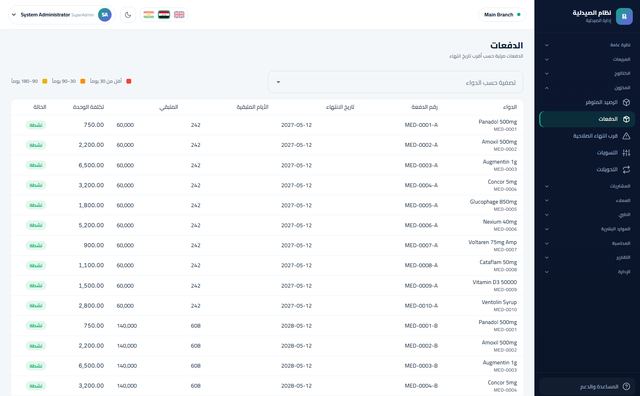Image resolution: width=640 pixels, height=396 pixels.
Task: Open الرصيد المتوفر cube icon in sidebar
Action: (626, 102)
